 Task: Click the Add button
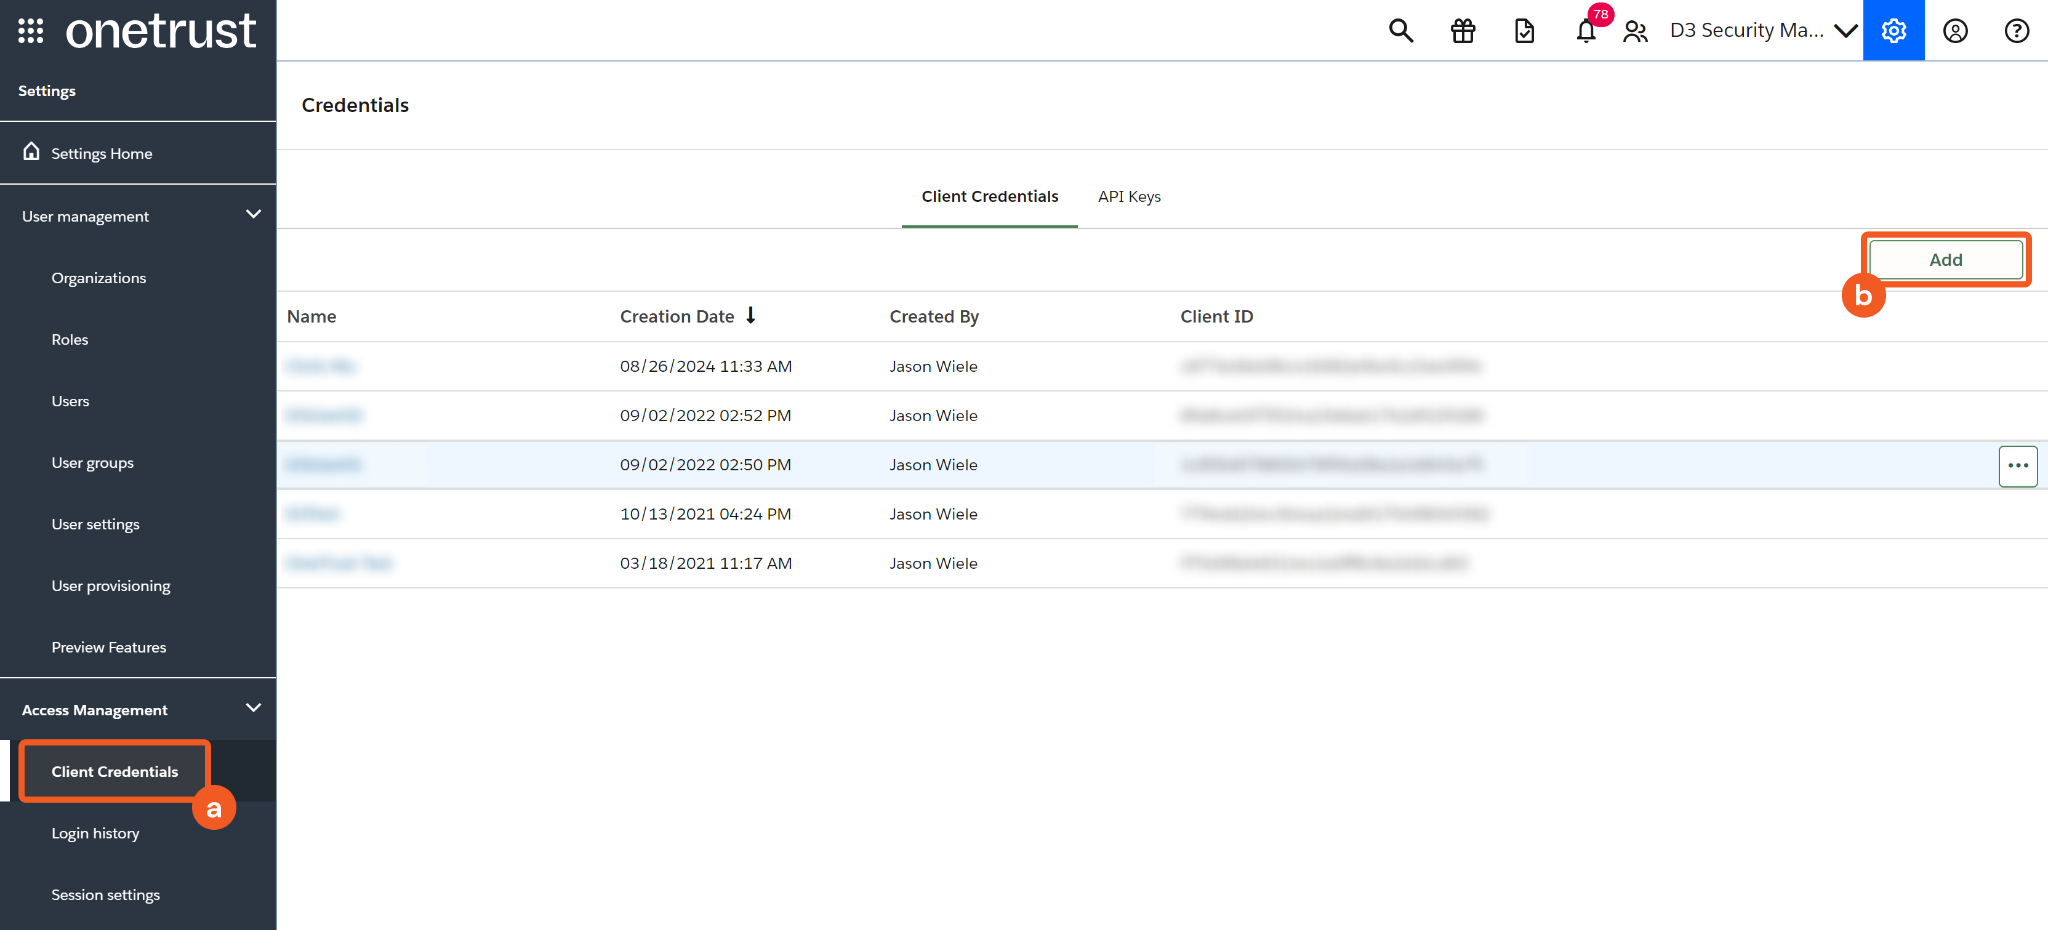click(x=1945, y=260)
